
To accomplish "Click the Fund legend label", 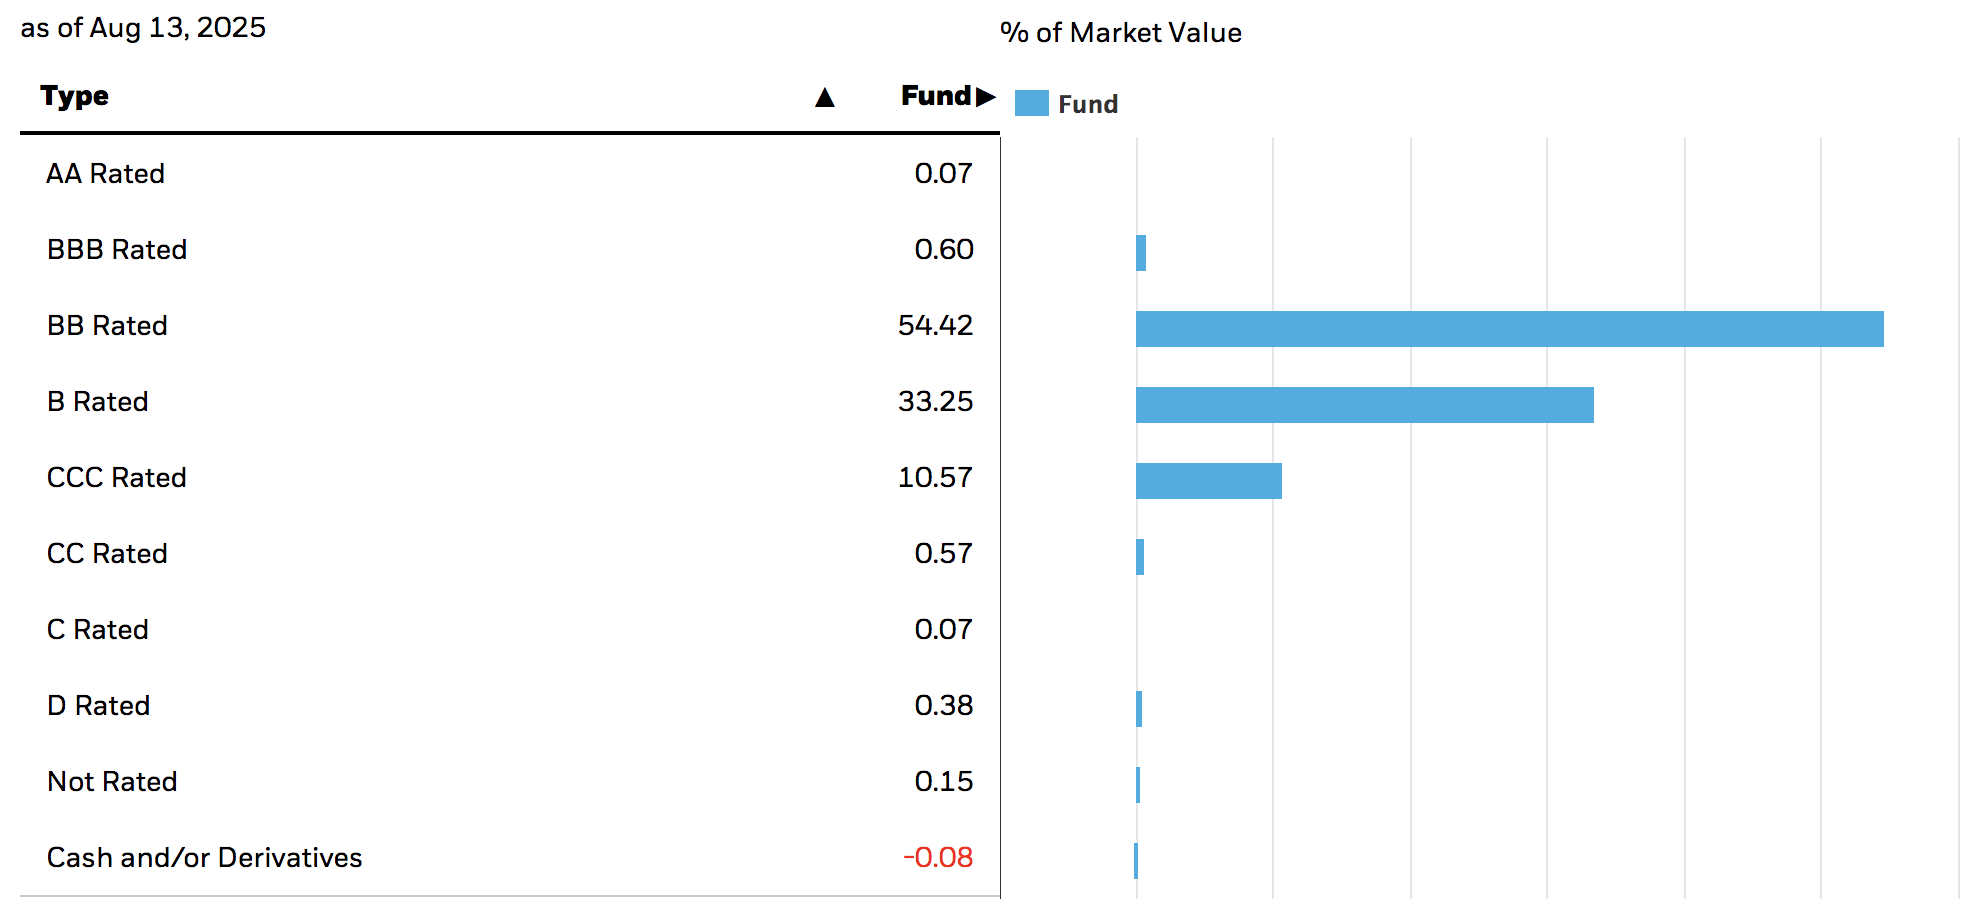I will coord(1088,104).
